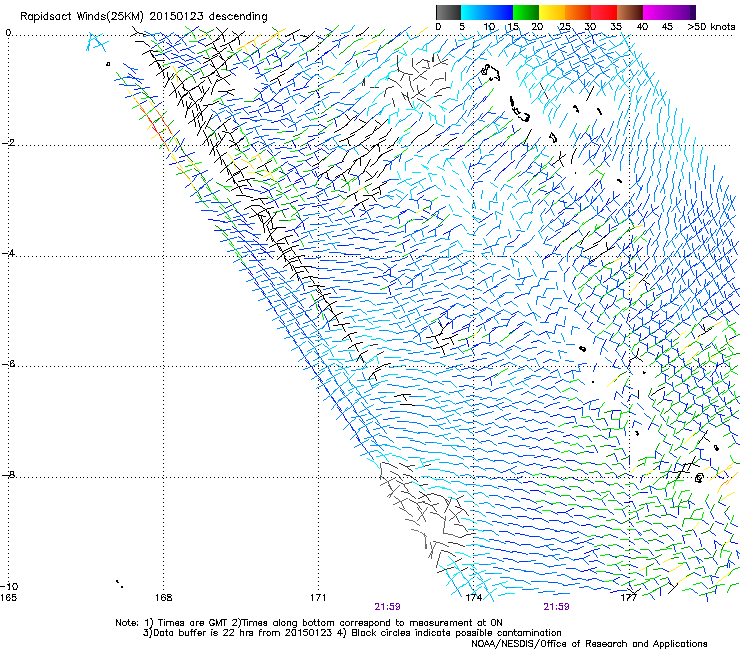Click the green 15-20 knots segment of the color scale
This screenshot has width=740, height=650.
click(526, 12)
